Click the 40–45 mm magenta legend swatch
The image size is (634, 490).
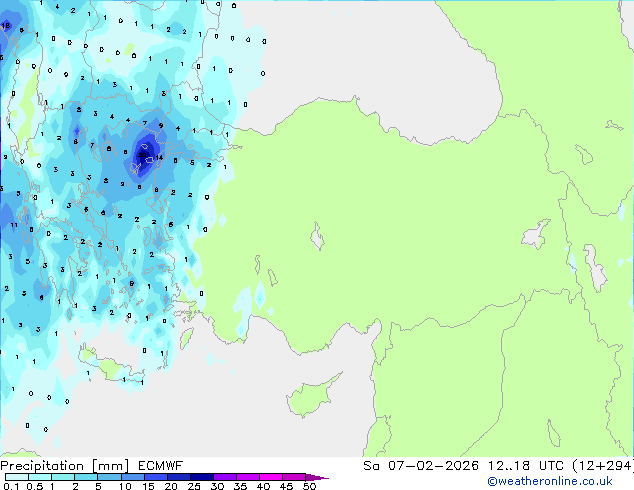click(271, 477)
